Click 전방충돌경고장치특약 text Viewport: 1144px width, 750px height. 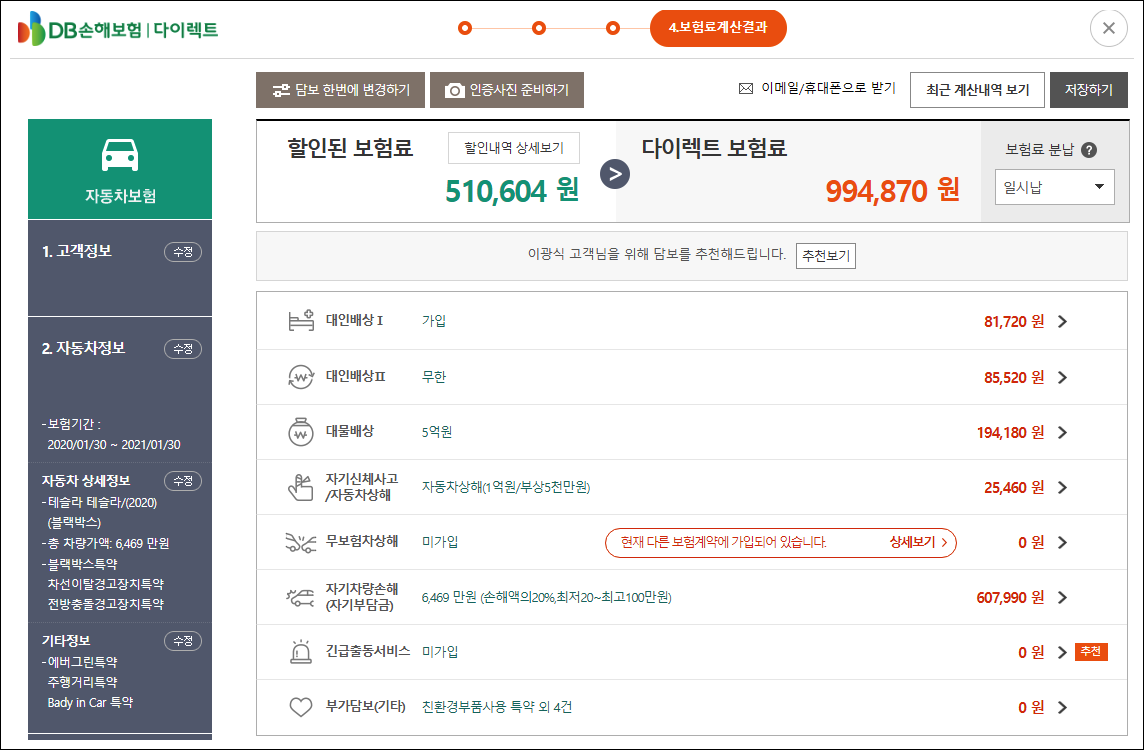click(x=106, y=604)
